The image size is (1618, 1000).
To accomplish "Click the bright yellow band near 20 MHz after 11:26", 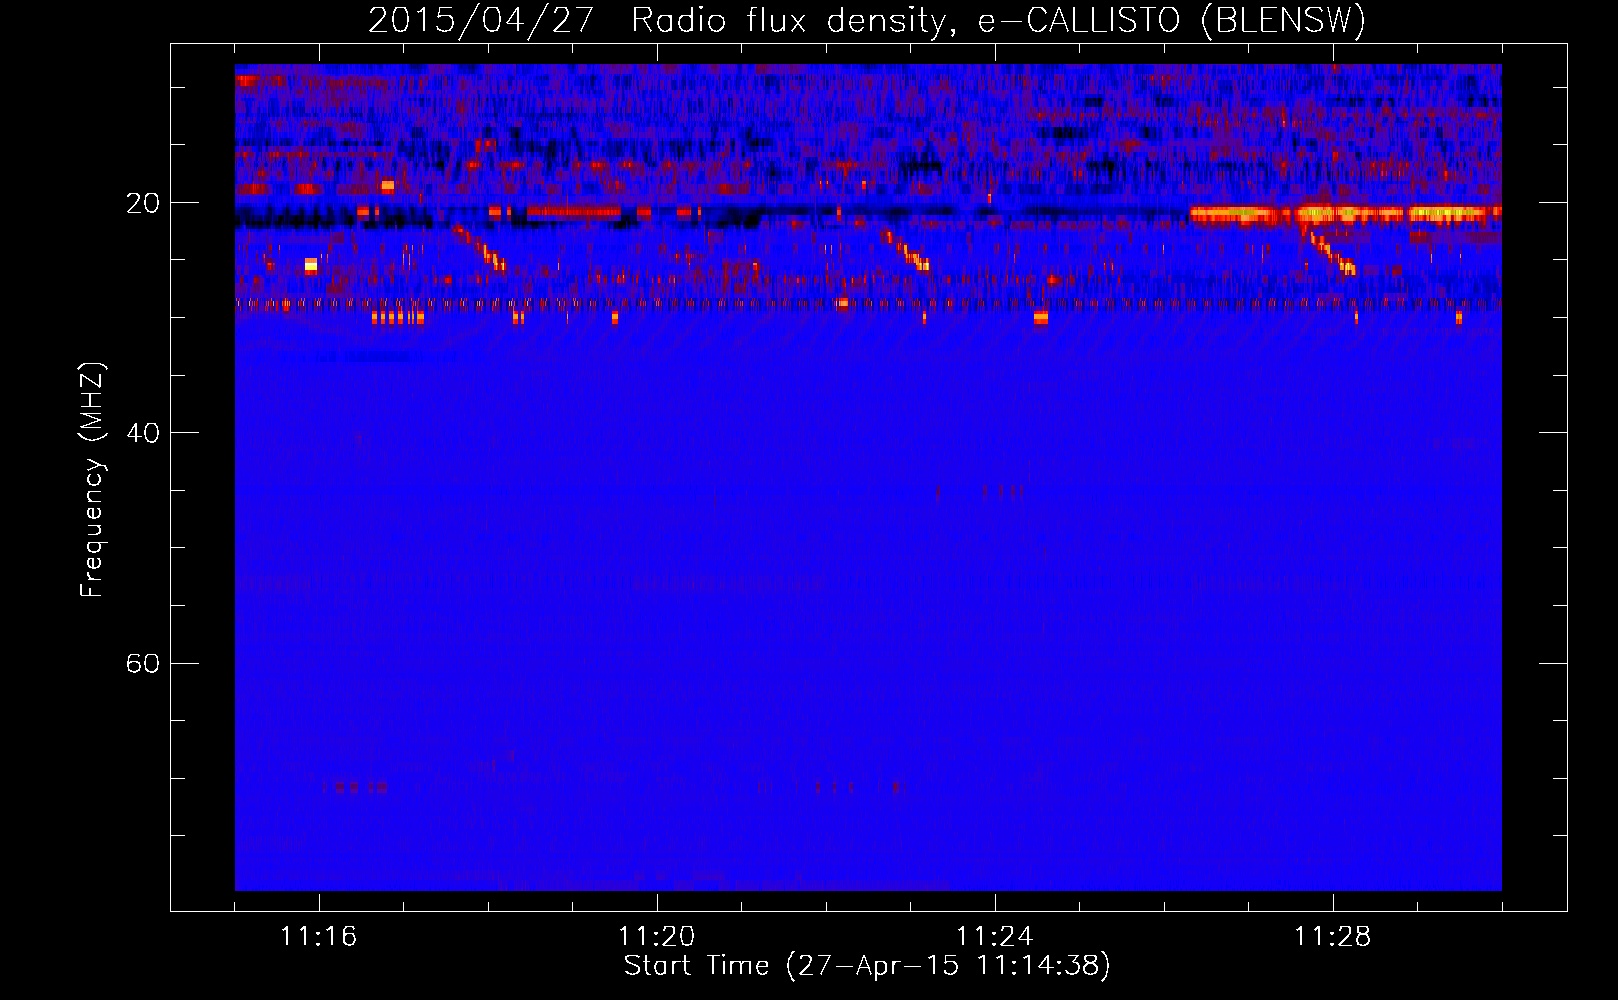I will click(x=1345, y=214).
